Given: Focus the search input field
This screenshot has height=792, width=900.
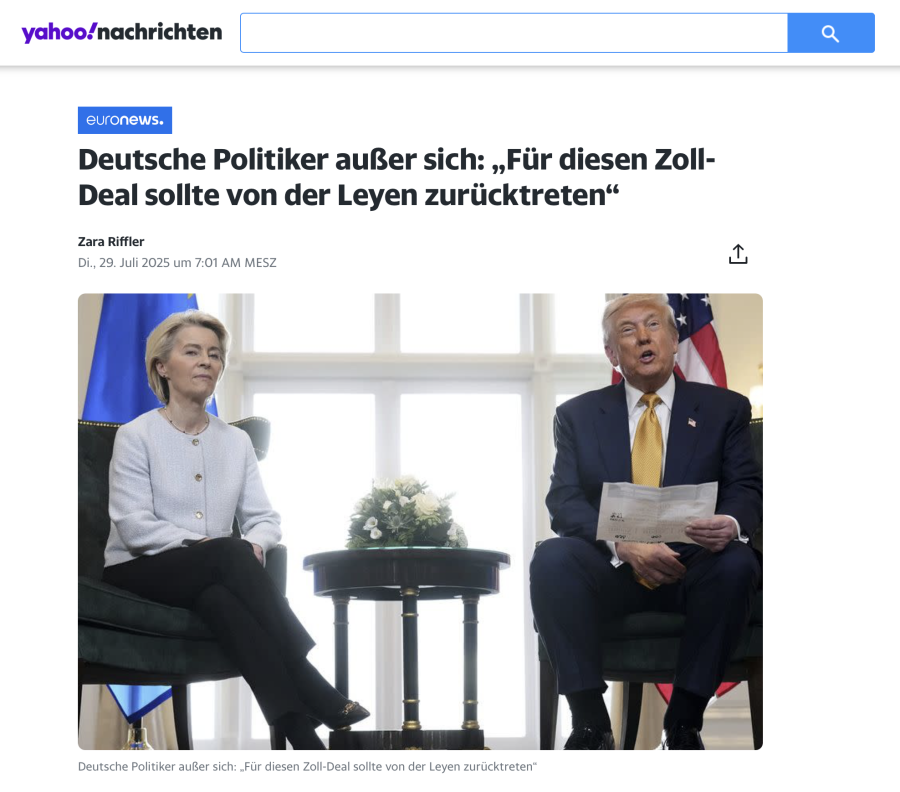Looking at the screenshot, I should point(514,33).
